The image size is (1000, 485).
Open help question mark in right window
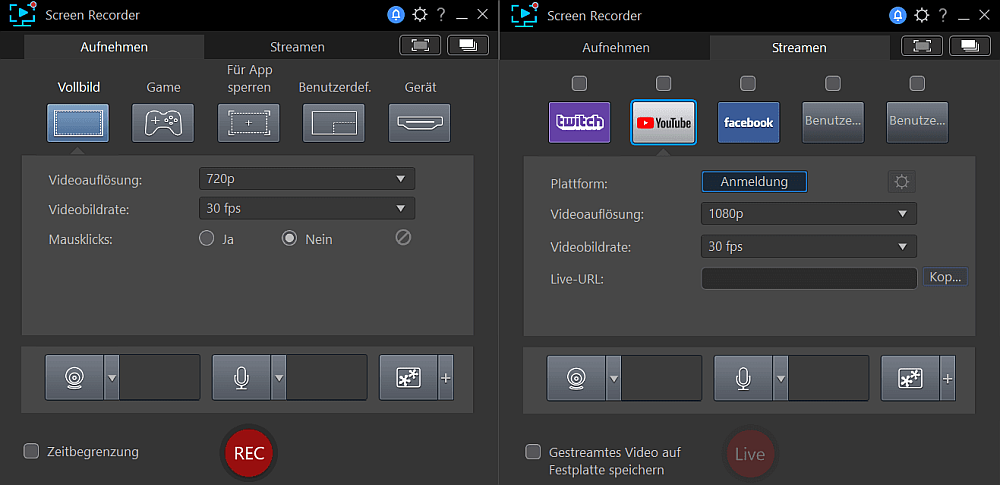[943, 15]
